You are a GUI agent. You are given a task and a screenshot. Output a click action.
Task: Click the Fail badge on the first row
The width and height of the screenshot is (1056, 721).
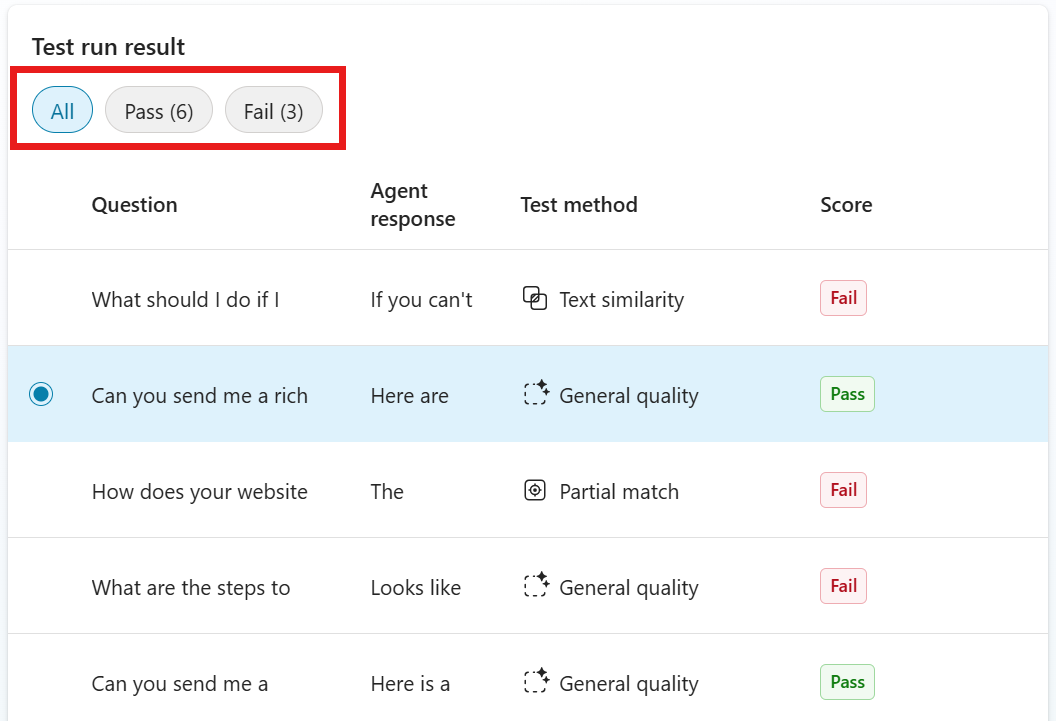point(843,297)
